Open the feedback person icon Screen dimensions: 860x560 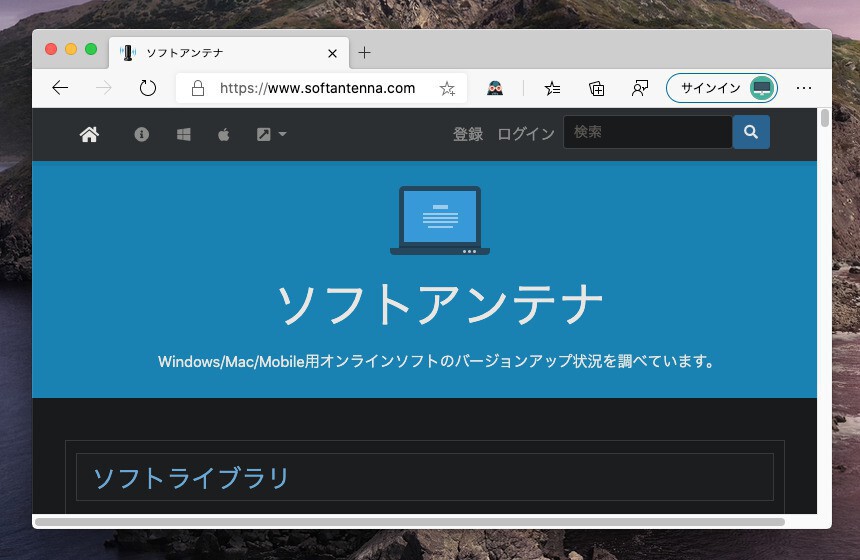640,88
